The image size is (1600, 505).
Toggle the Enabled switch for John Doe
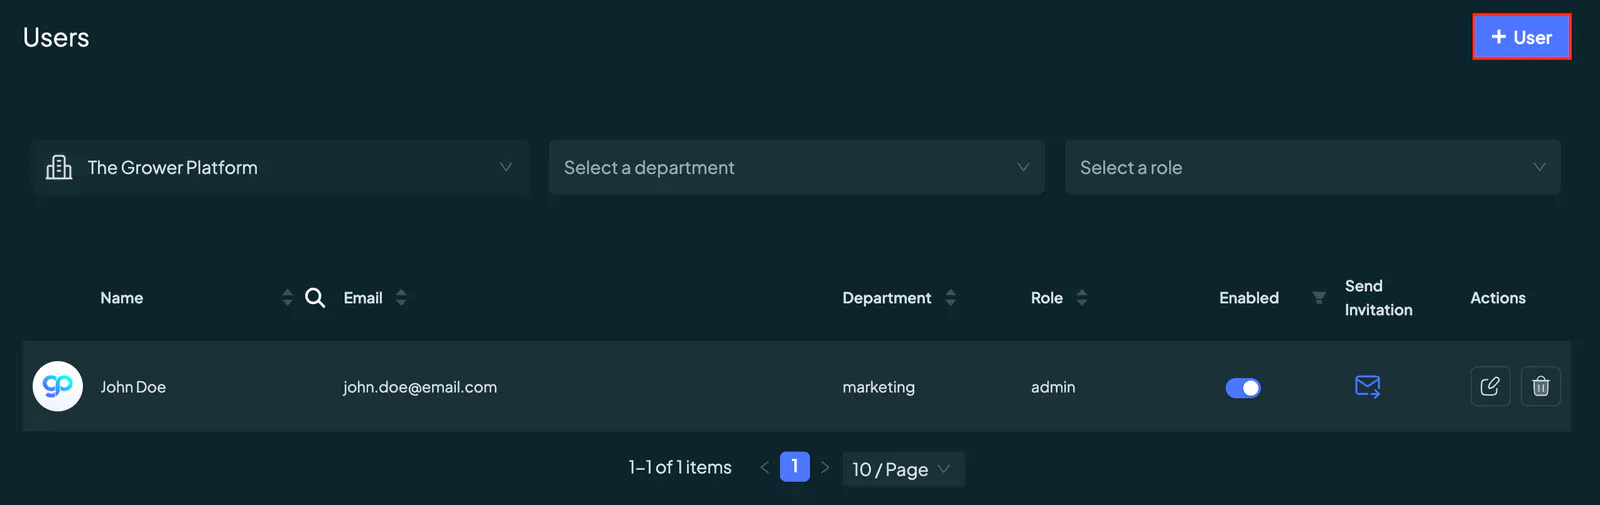[x=1243, y=388]
